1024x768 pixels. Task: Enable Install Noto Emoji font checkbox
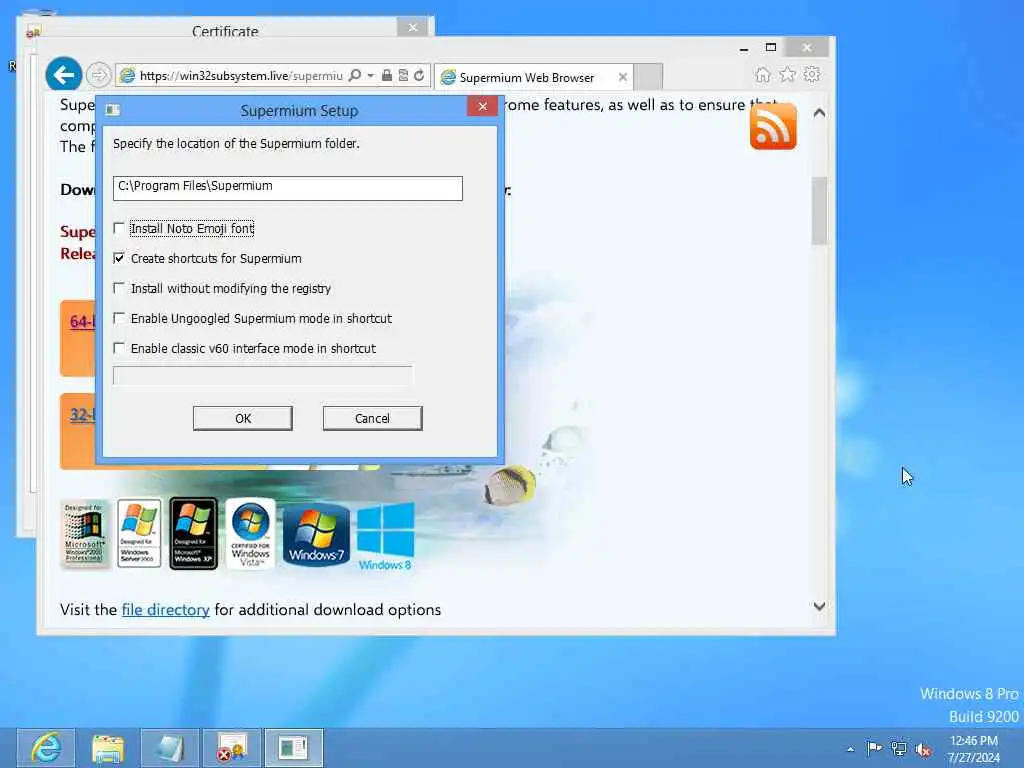click(x=119, y=228)
